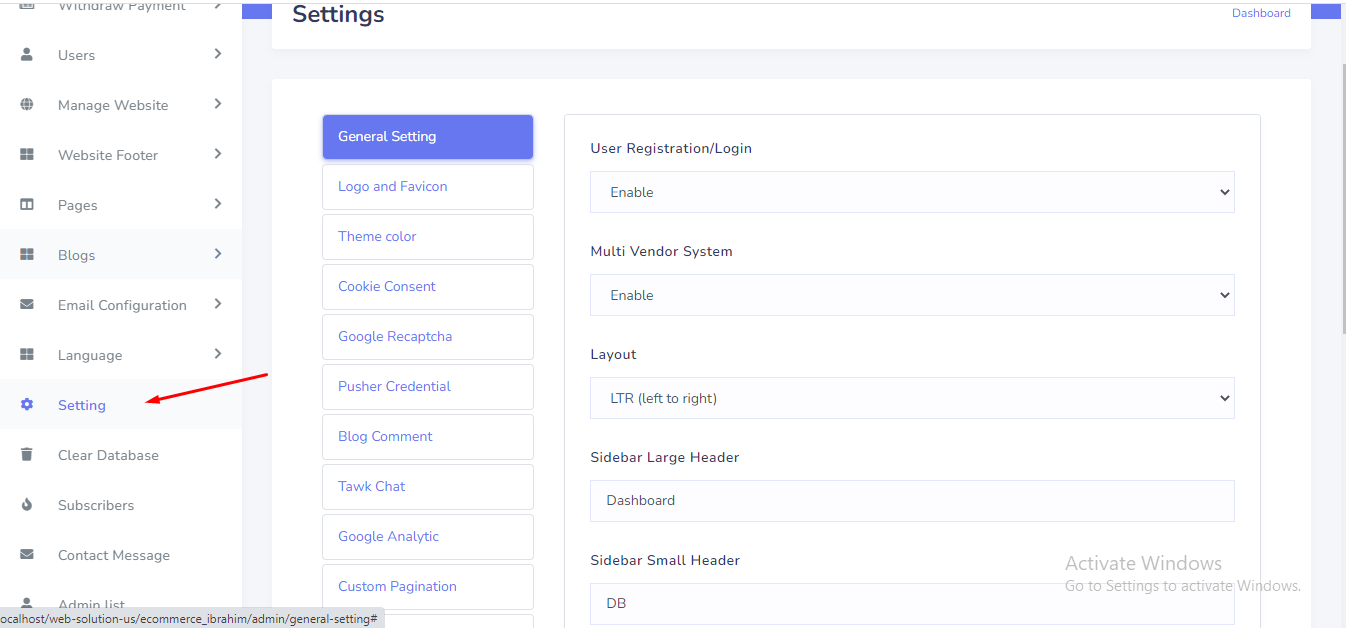This screenshot has width=1346, height=628.
Task: Open the Layout direction dropdown
Action: tap(911, 398)
